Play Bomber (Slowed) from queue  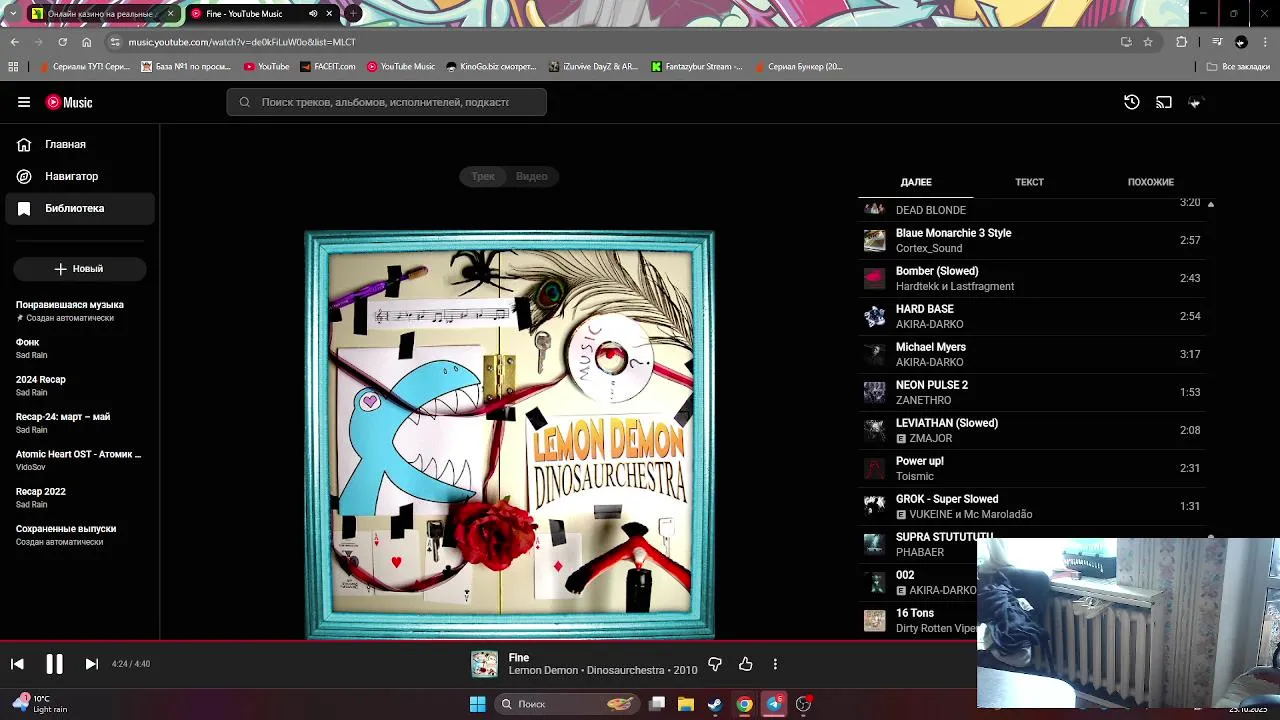point(1032,279)
